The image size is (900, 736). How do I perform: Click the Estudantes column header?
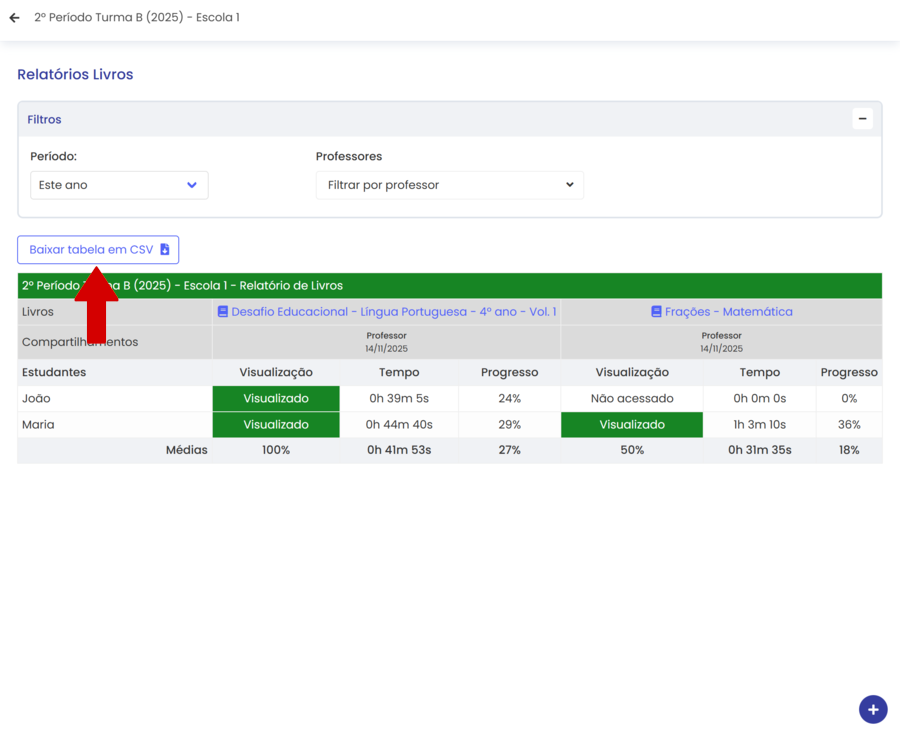pos(54,373)
